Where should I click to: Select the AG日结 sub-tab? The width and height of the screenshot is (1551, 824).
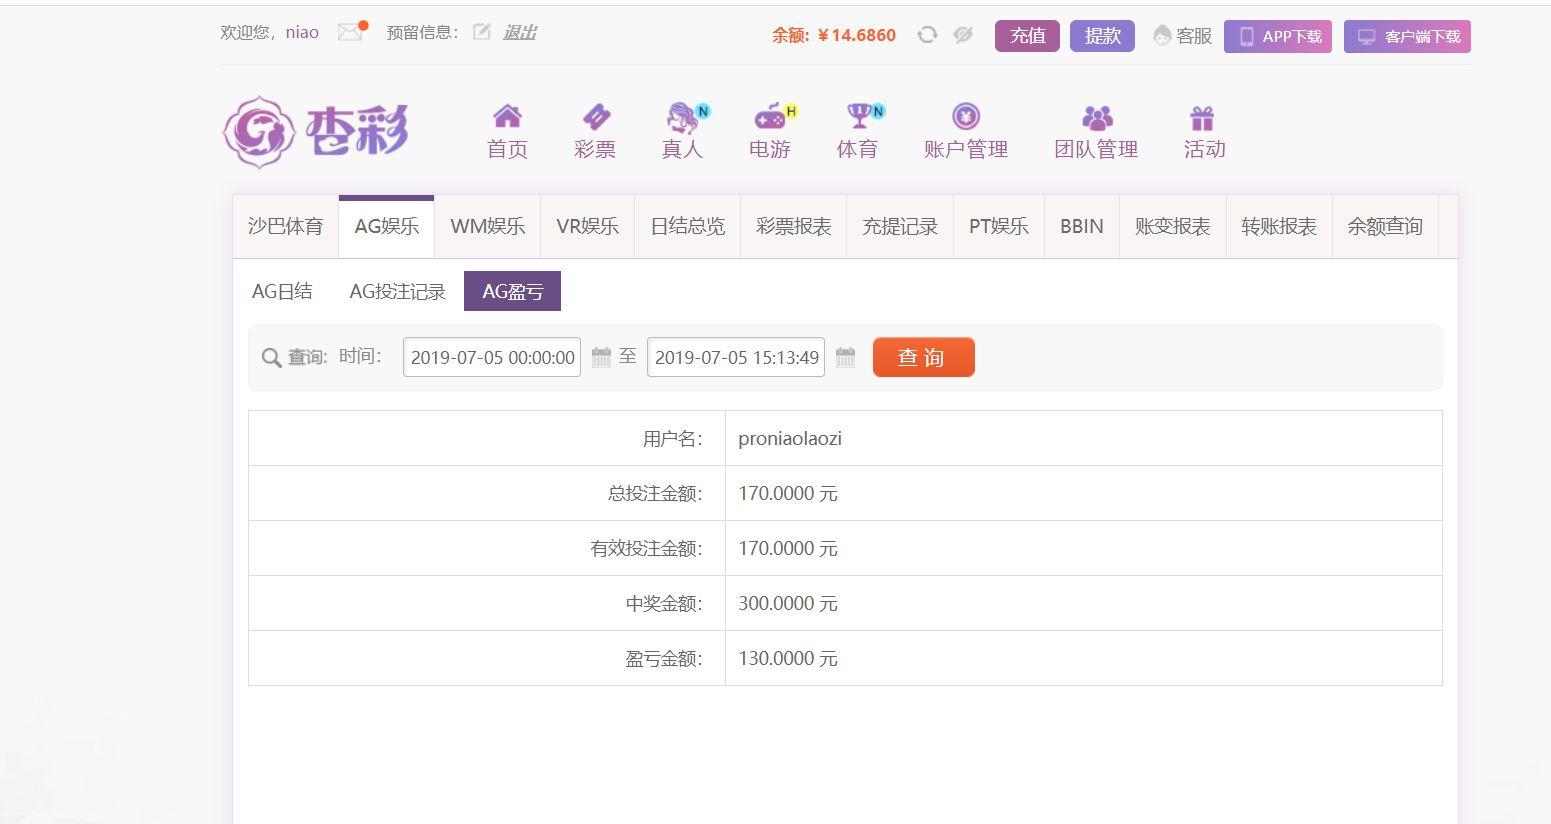pyautogui.click(x=282, y=291)
